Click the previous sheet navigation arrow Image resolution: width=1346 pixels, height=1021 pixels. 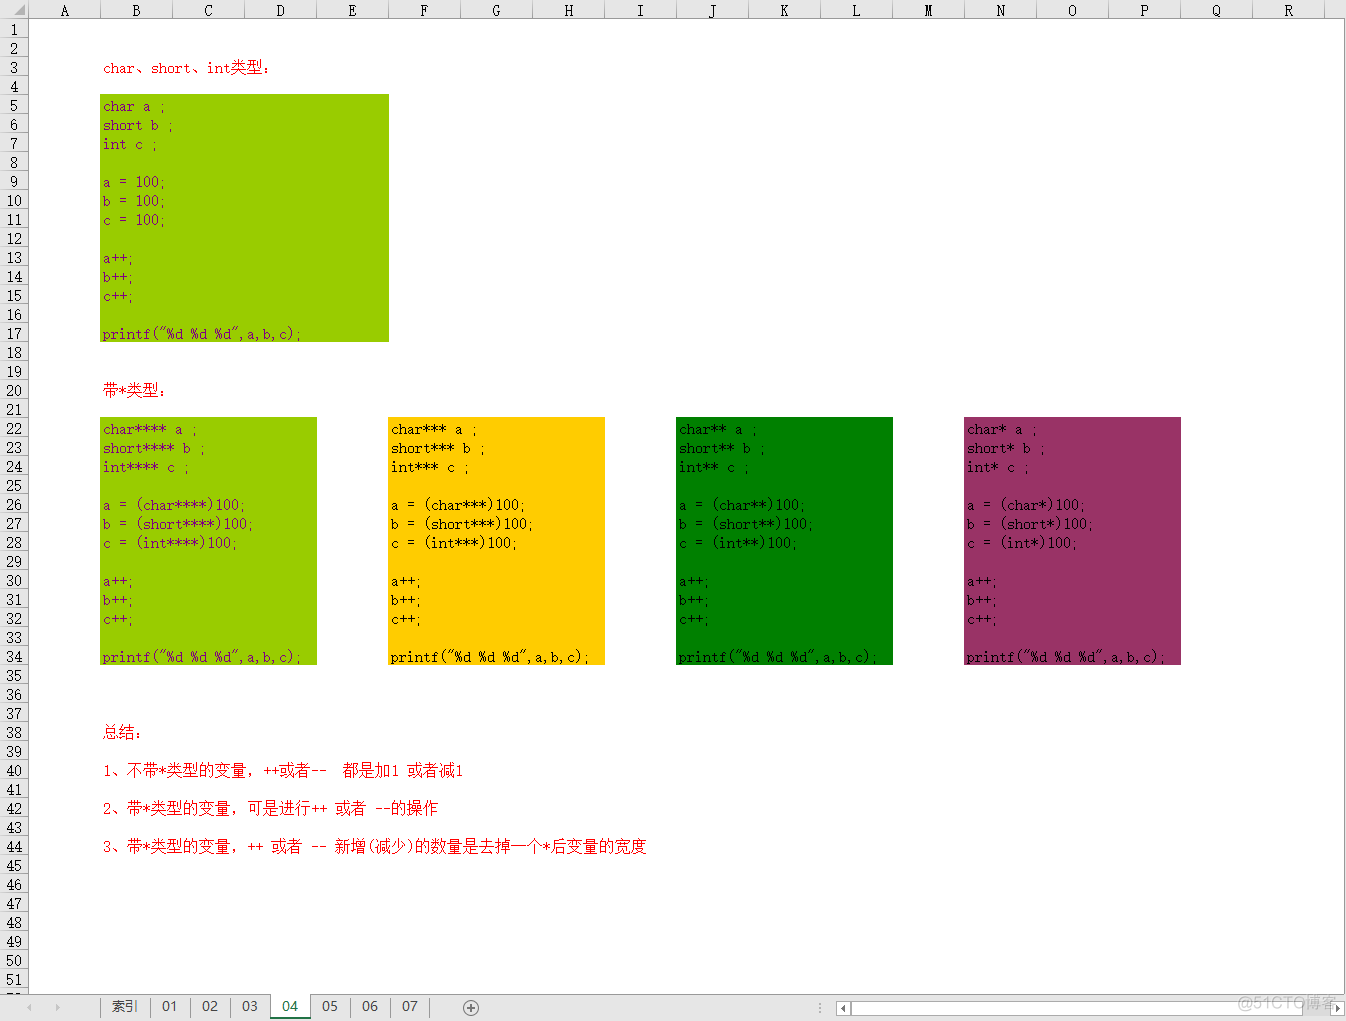[x=30, y=1007]
